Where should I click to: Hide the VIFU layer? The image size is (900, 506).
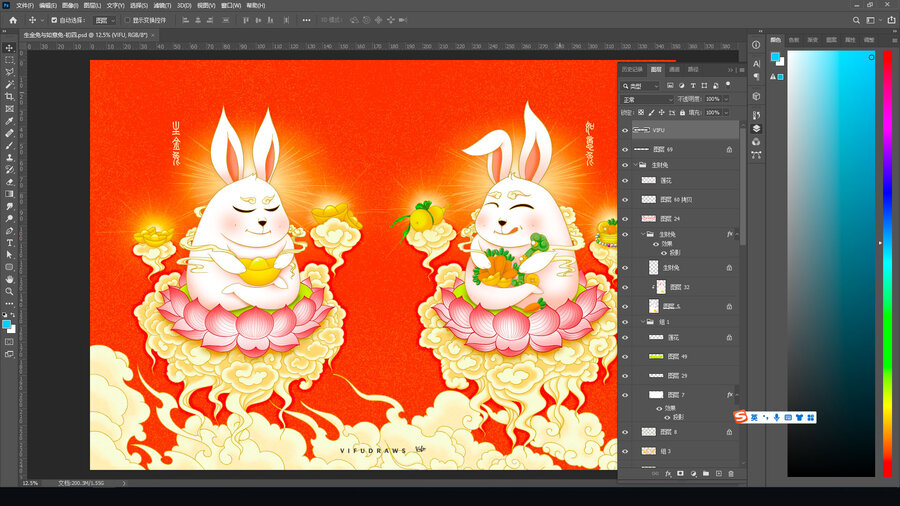(x=625, y=130)
